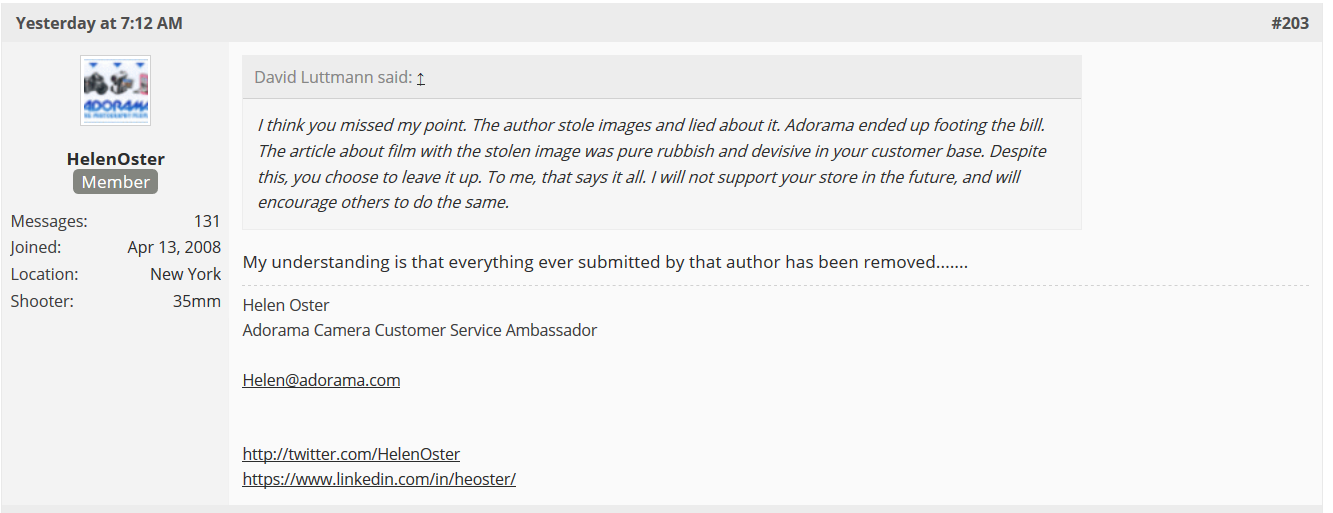The image size is (1333, 513).
Task: Click the Messages label in user info
Action: 49,221
